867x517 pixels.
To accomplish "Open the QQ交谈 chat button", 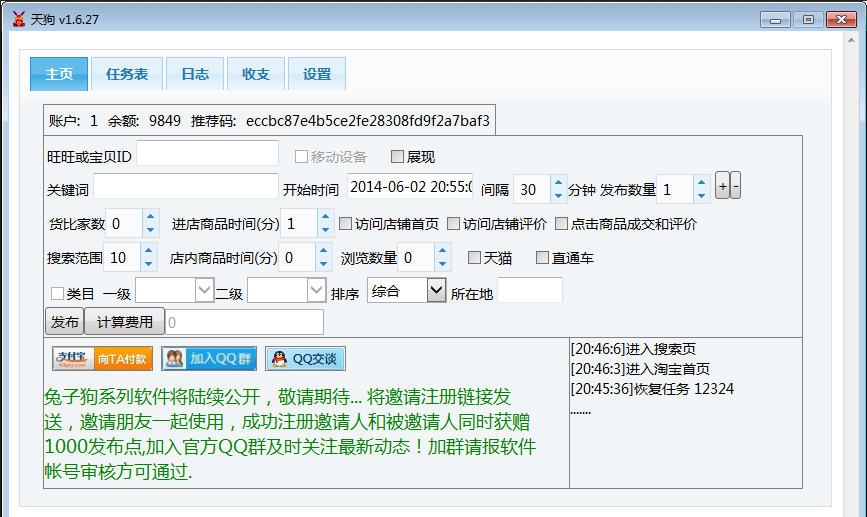I will [305, 359].
